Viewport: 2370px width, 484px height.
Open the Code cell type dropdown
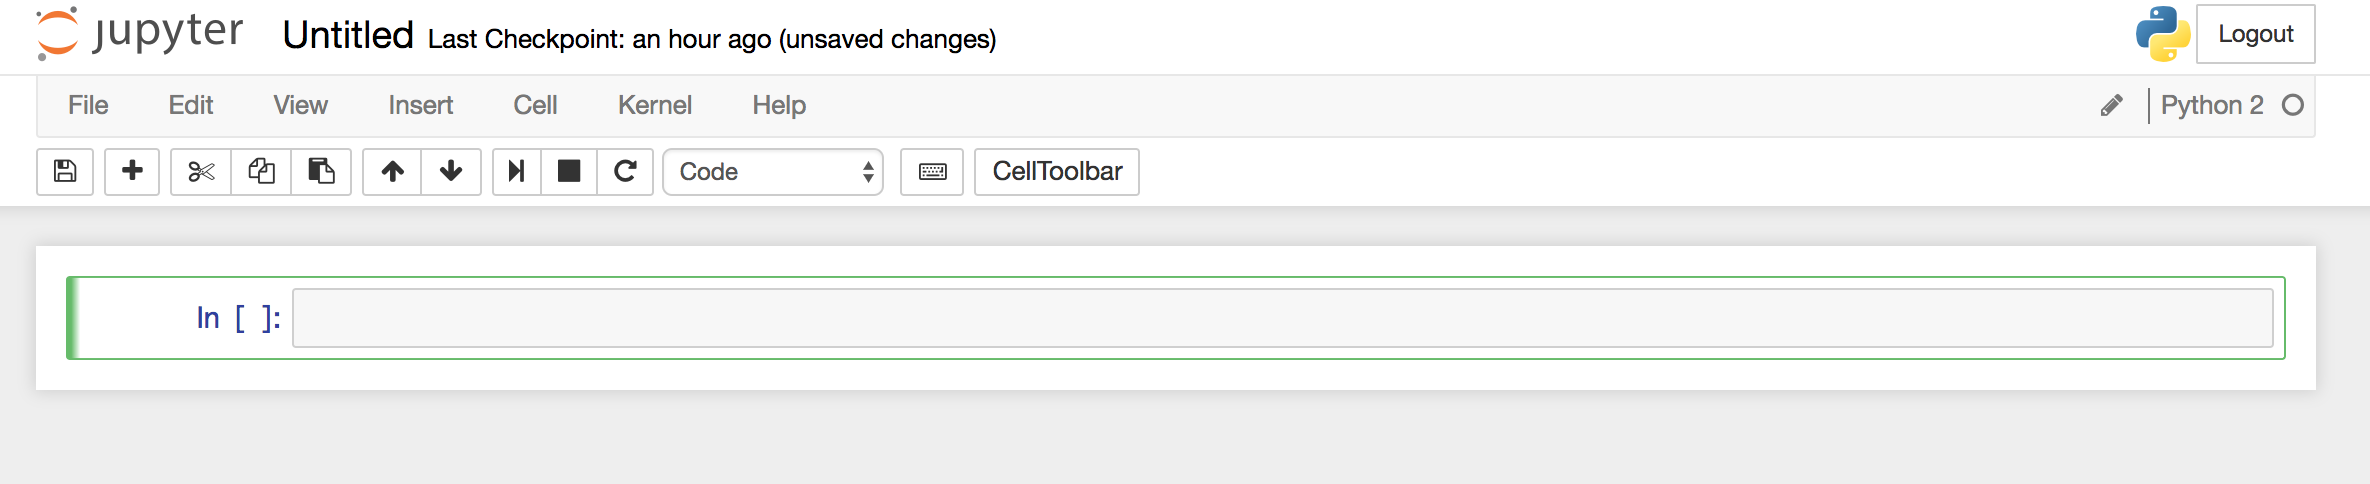click(773, 172)
